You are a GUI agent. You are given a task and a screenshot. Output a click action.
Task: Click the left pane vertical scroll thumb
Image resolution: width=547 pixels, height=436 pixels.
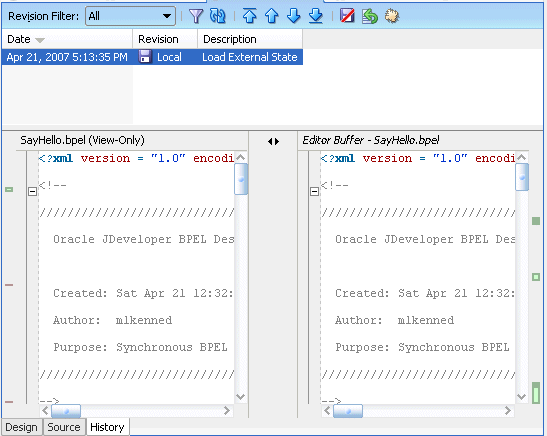pos(241,179)
